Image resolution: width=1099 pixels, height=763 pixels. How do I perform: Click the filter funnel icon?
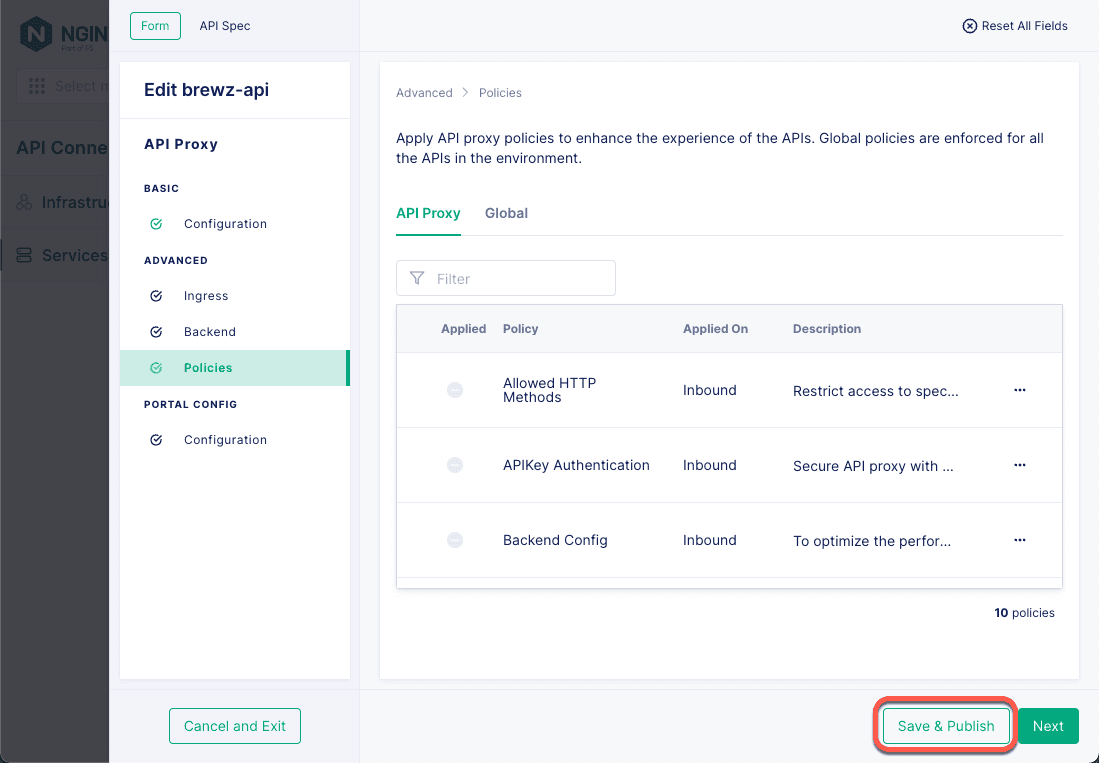417,278
